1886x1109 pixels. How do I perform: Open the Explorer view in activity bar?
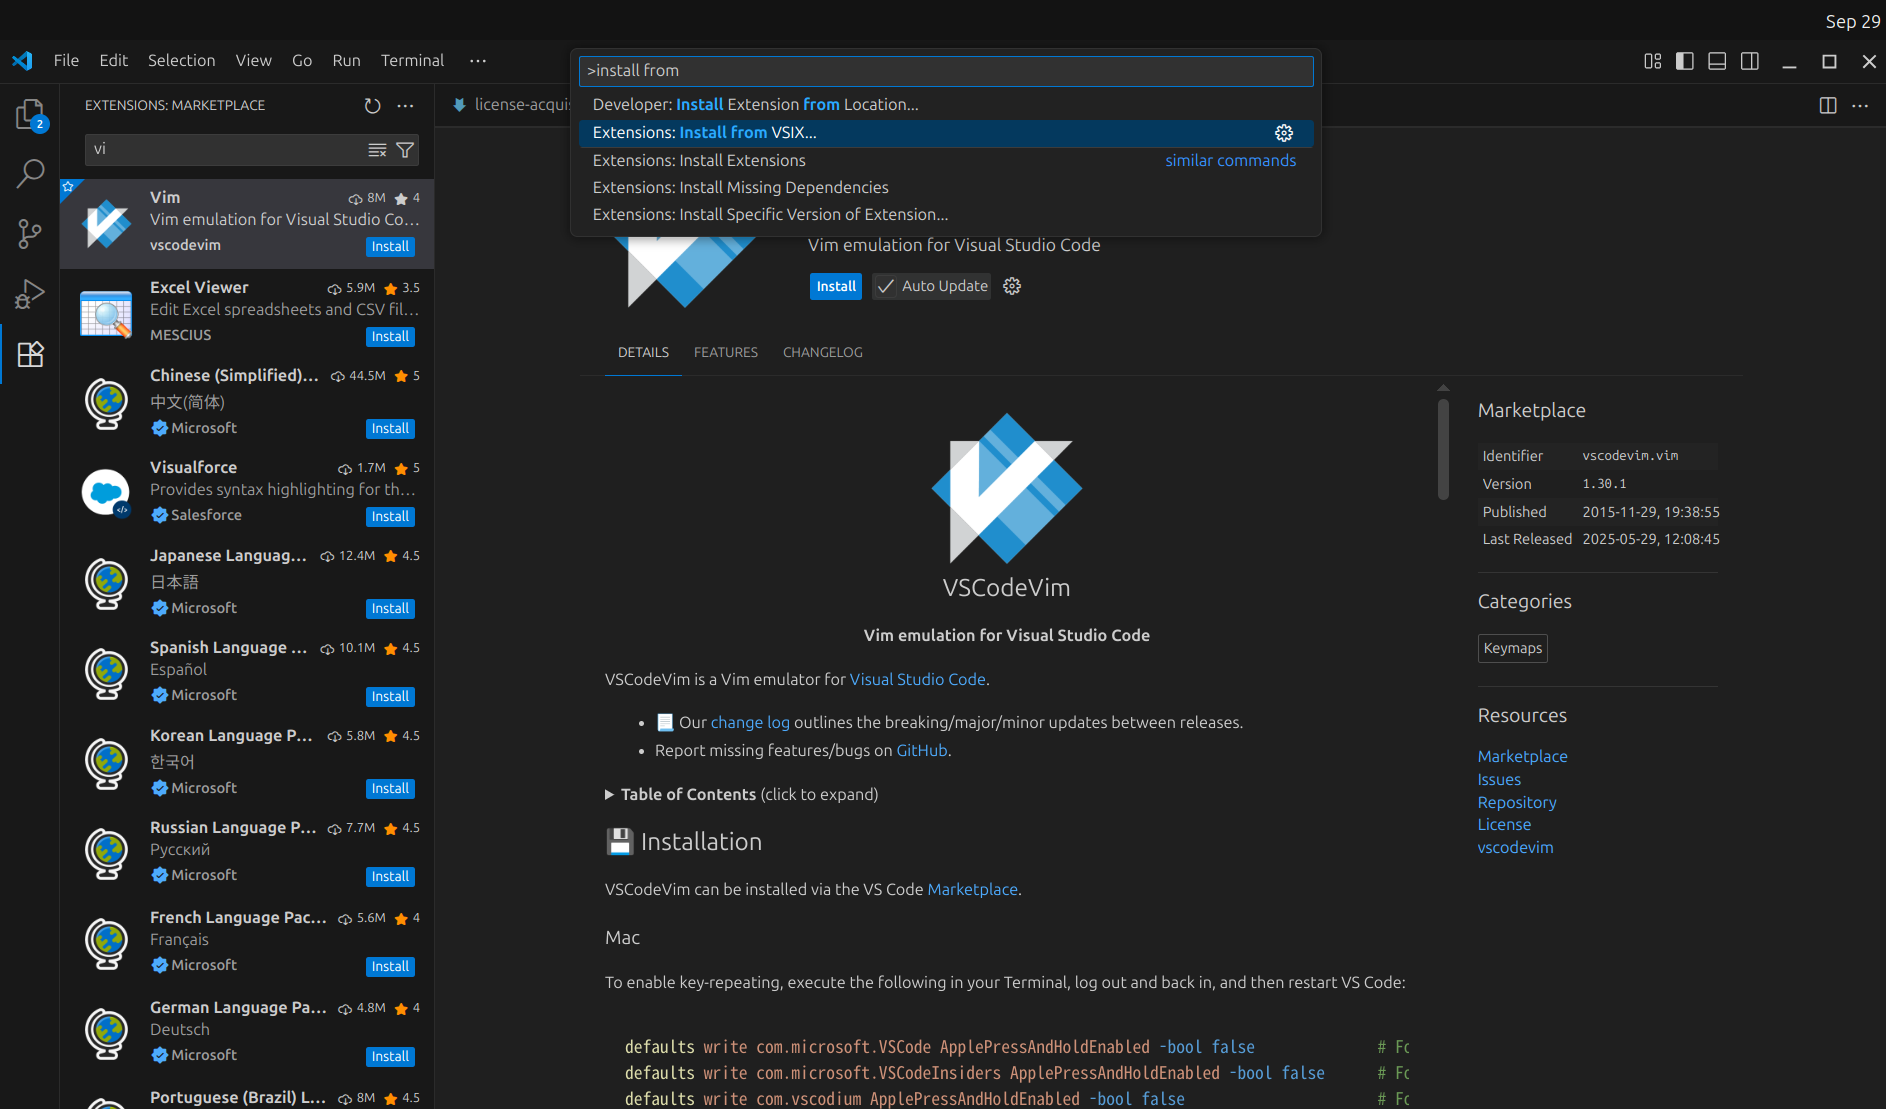(30, 114)
